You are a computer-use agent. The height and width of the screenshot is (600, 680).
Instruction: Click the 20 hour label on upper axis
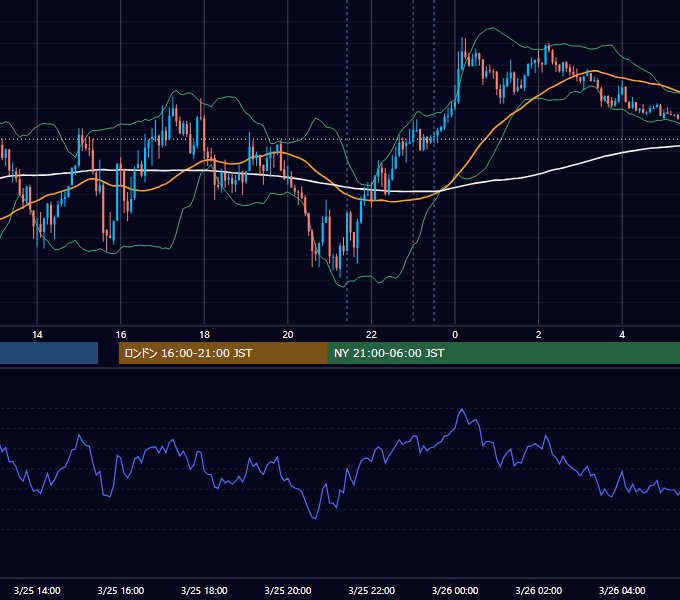click(x=288, y=335)
